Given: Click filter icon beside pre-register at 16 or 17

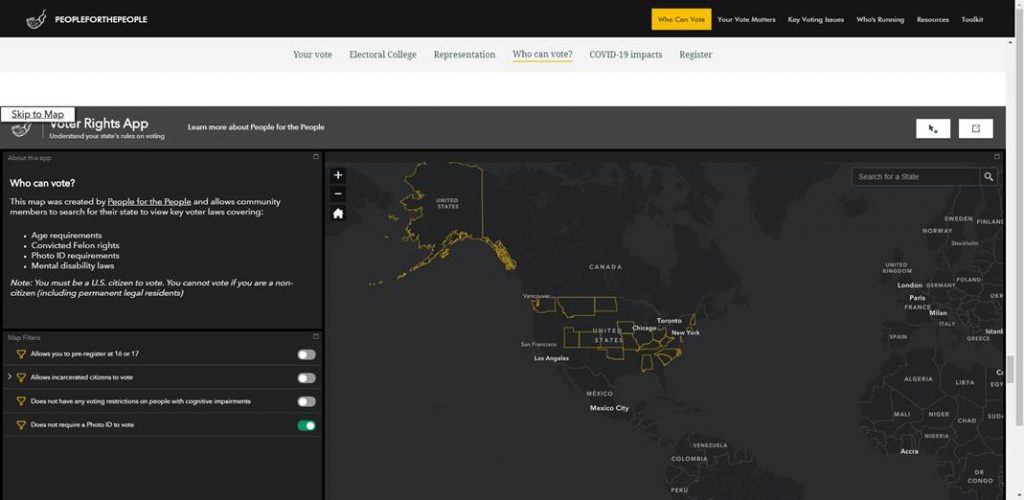Looking at the screenshot, I should point(21,354).
